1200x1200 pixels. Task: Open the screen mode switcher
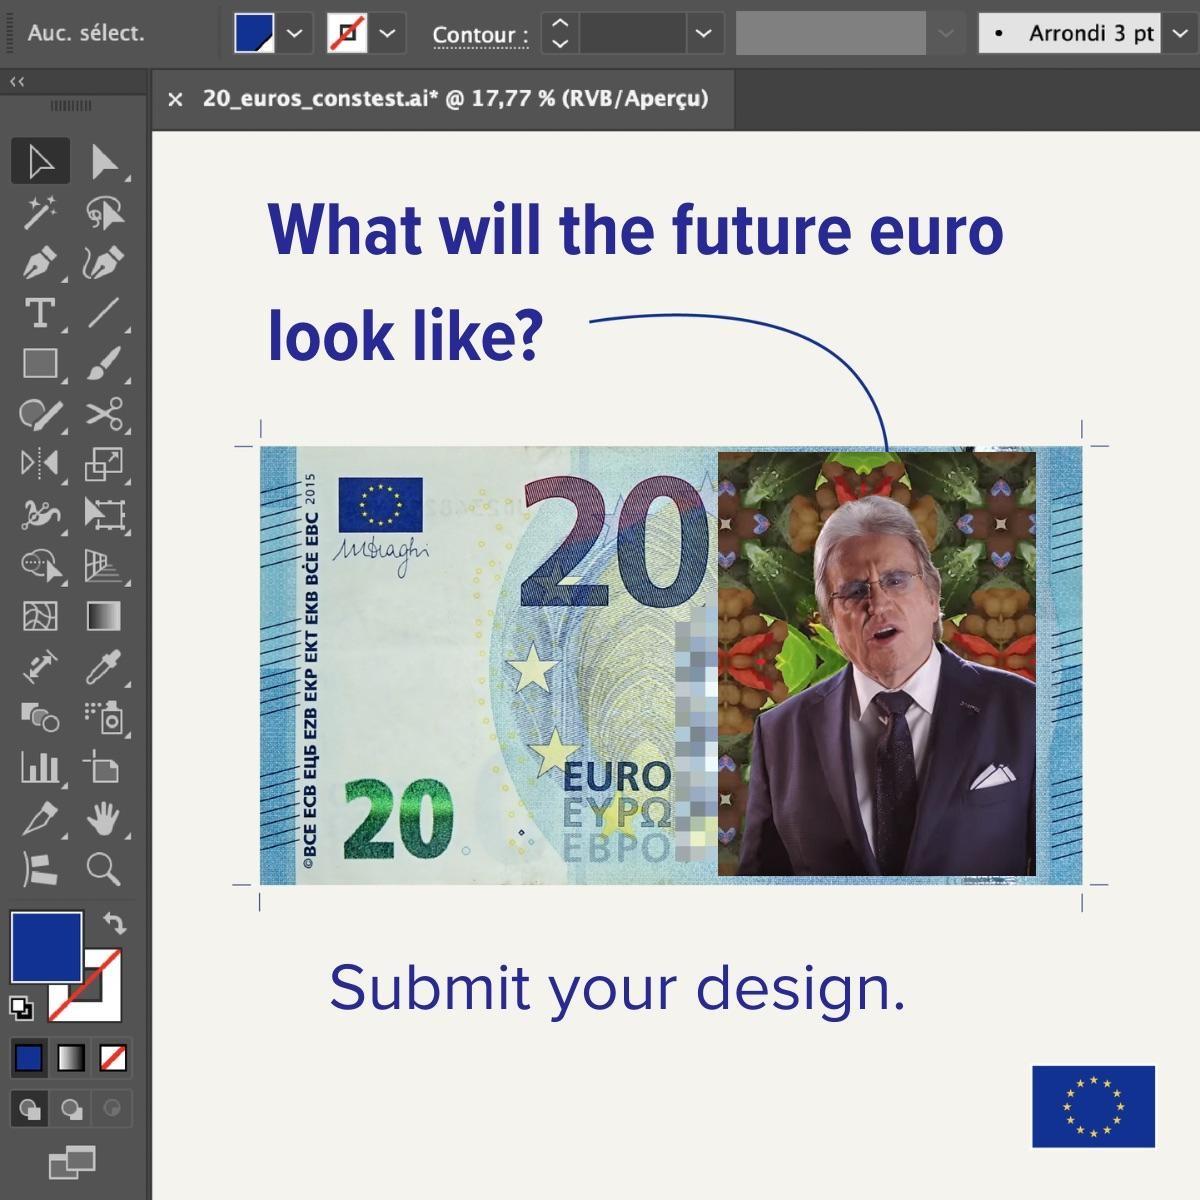[x=72, y=1162]
